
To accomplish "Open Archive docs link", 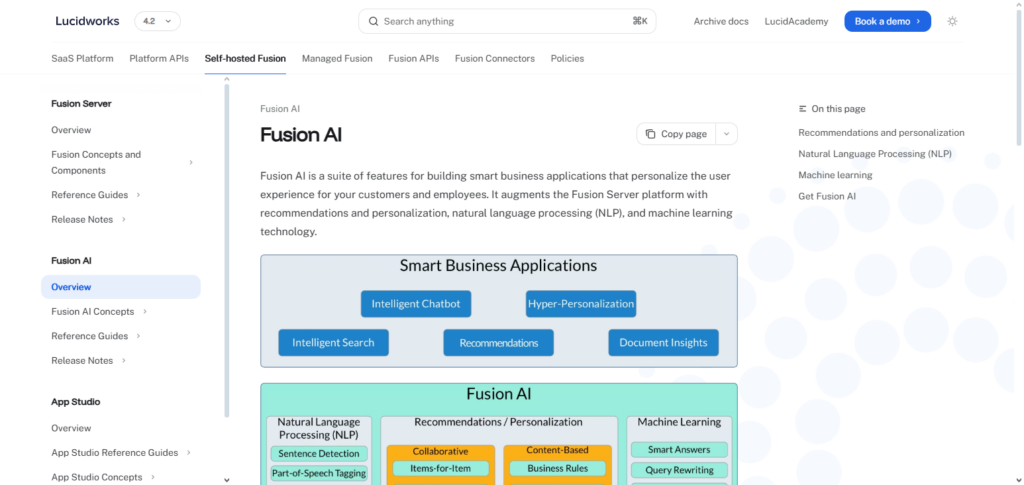I will pos(721,22).
